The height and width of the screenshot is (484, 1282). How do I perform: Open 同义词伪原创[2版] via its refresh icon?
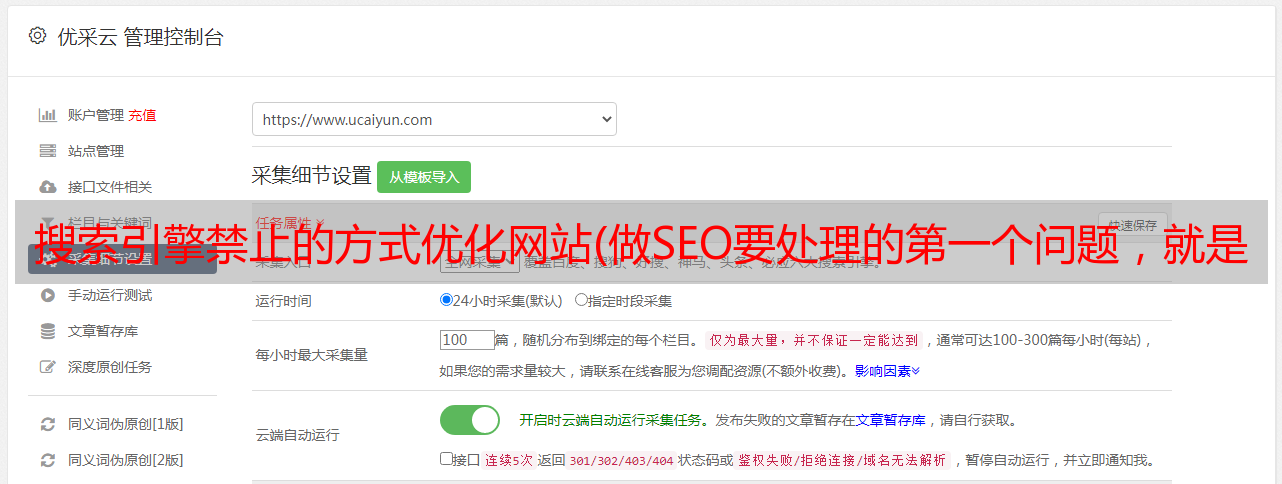pos(47,460)
